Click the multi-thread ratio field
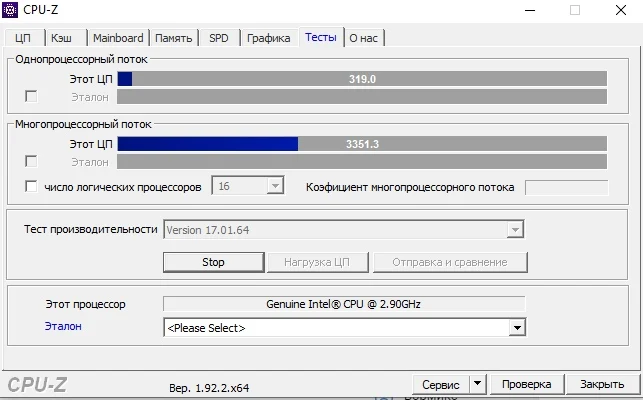The width and height of the screenshot is (643, 400). click(x=566, y=187)
